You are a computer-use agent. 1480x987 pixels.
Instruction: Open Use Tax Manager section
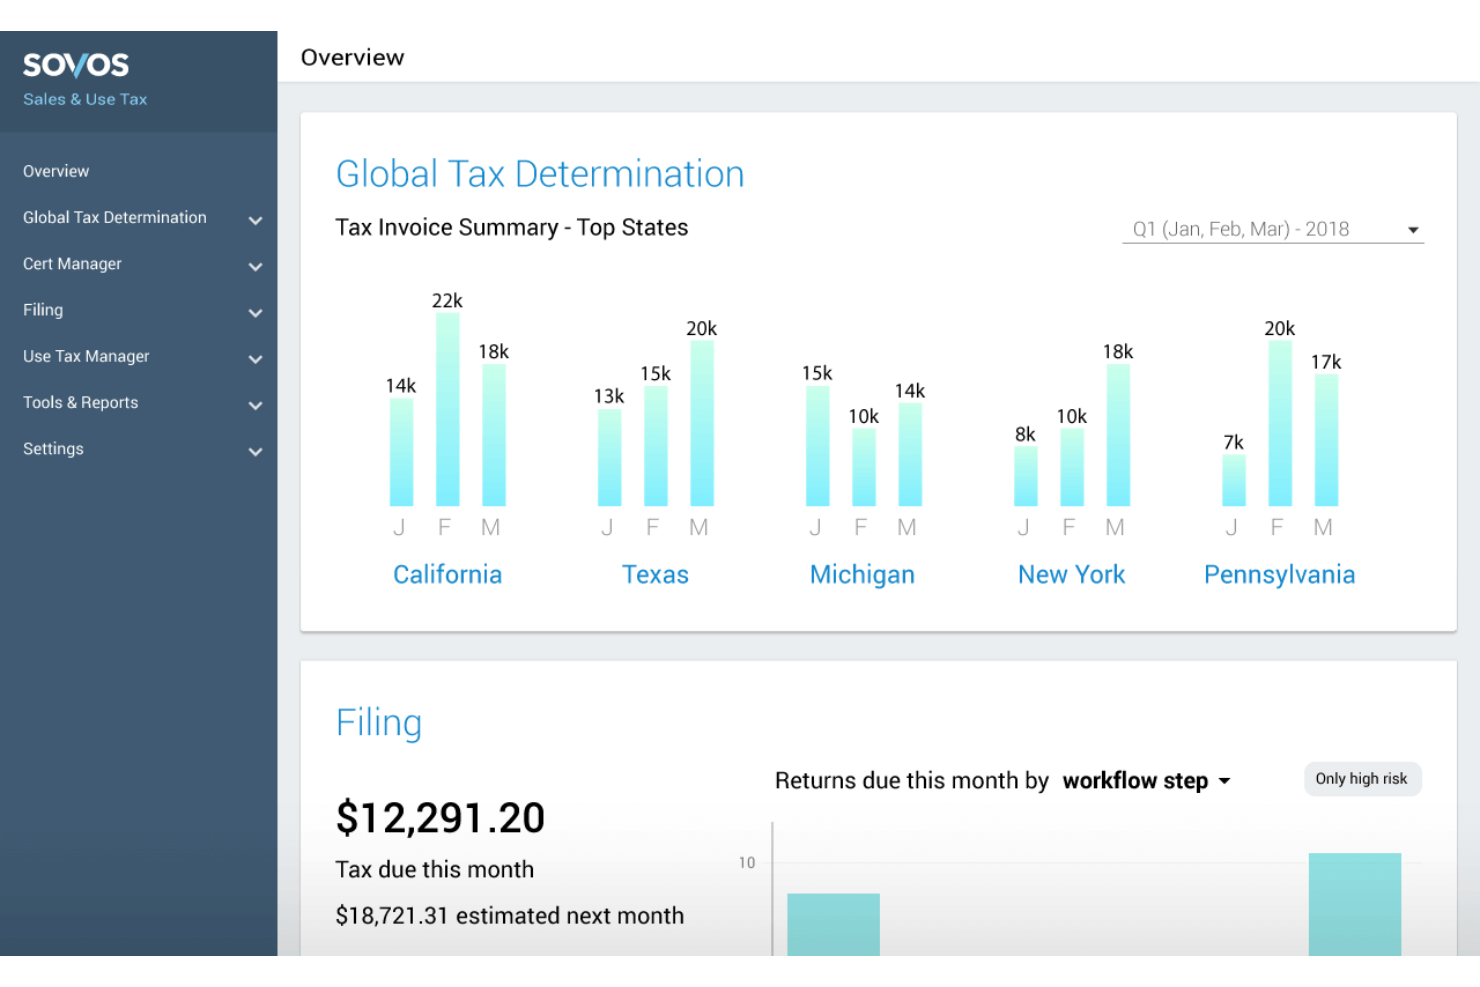[86, 356]
